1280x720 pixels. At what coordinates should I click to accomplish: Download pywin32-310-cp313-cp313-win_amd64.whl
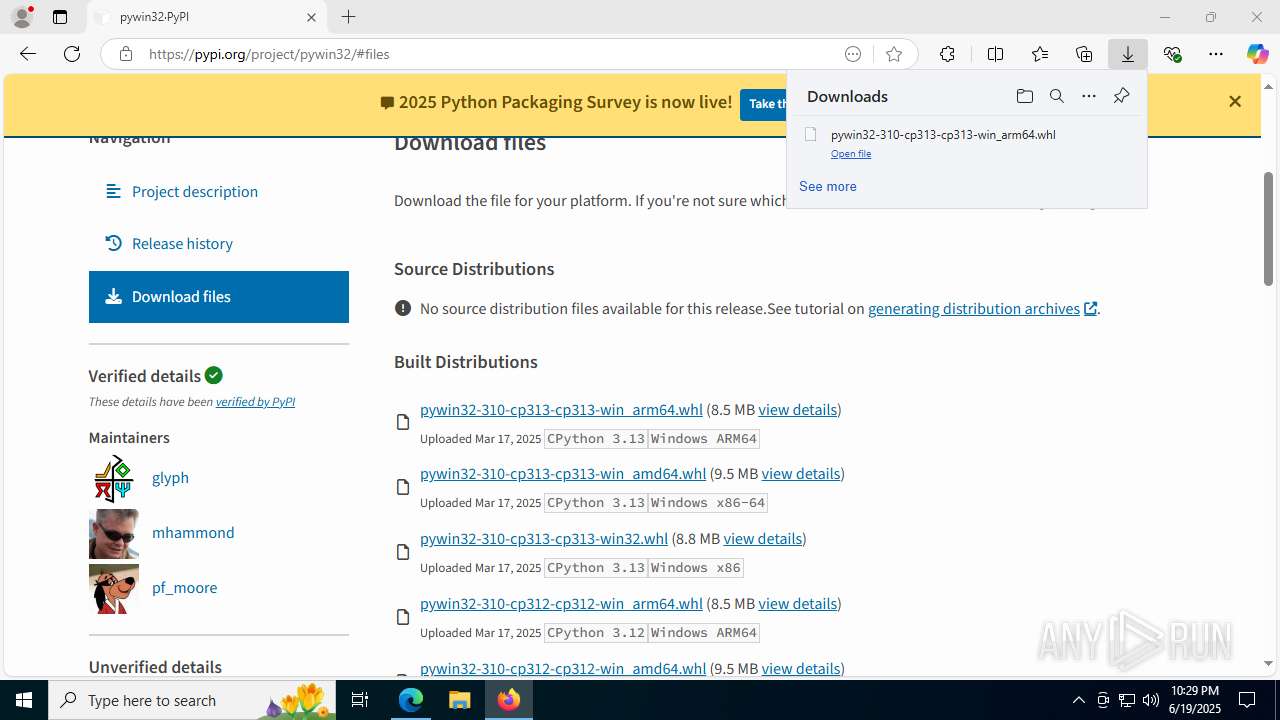click(x=563, y=474)
